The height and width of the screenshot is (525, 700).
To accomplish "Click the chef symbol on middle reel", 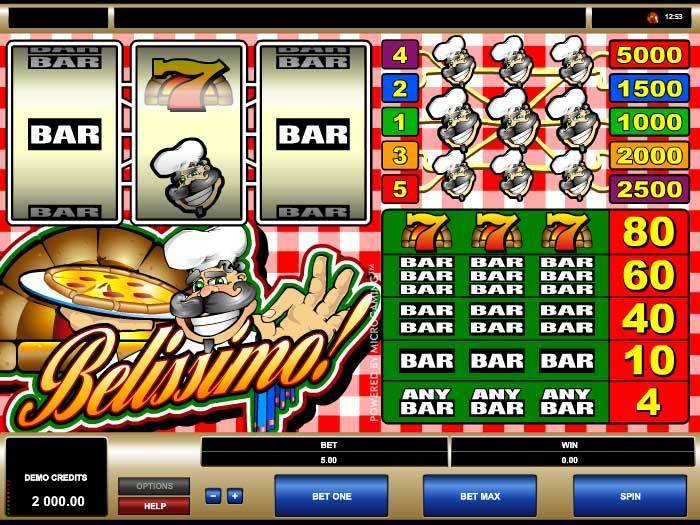I will pos(188,176).
